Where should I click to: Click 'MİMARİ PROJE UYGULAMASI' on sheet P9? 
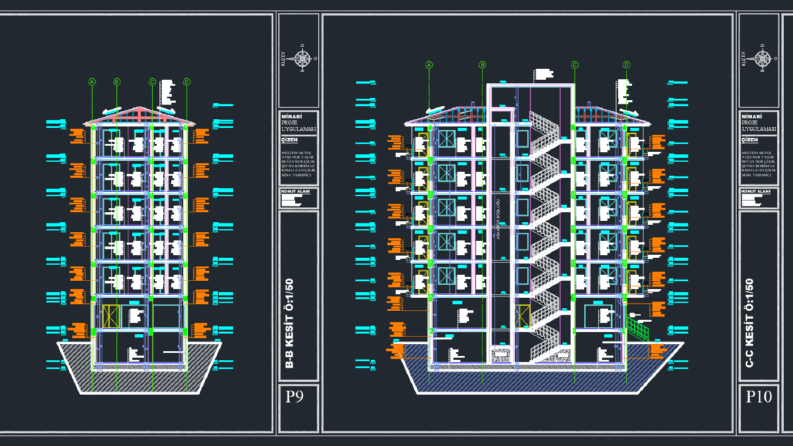[x=298, y=123]
